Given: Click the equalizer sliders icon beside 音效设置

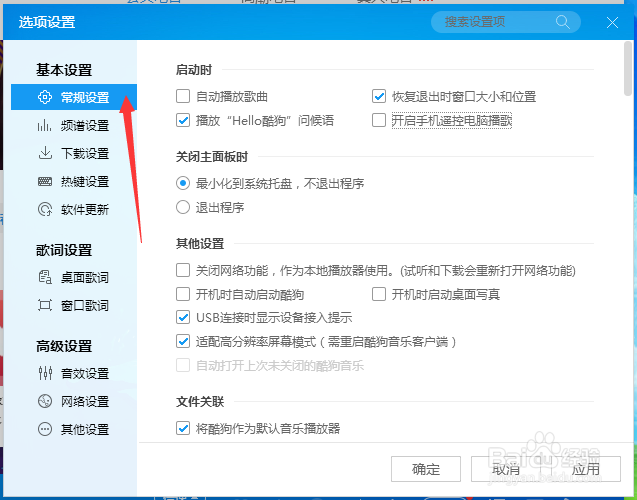Looking at the screenshot, I should point(45,373).
